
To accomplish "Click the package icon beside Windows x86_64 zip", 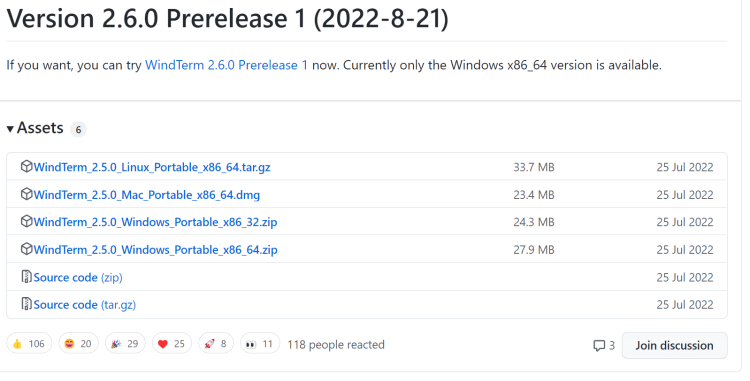I will point(26,249).
